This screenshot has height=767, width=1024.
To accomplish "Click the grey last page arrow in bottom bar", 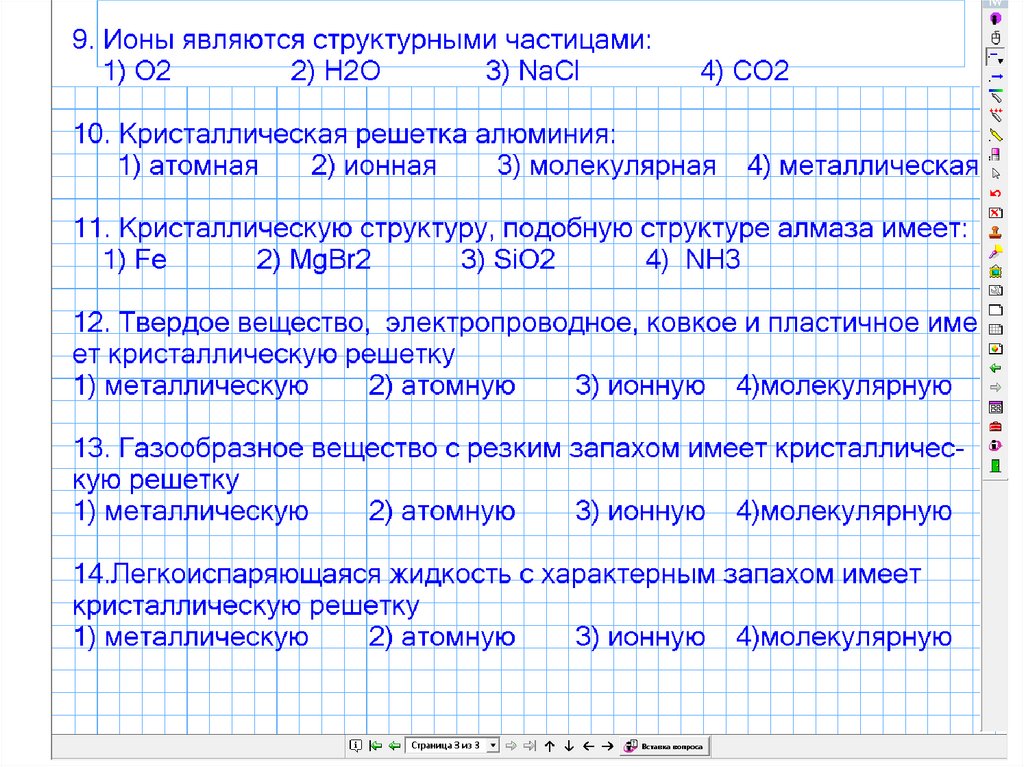I will pos(530,745).
